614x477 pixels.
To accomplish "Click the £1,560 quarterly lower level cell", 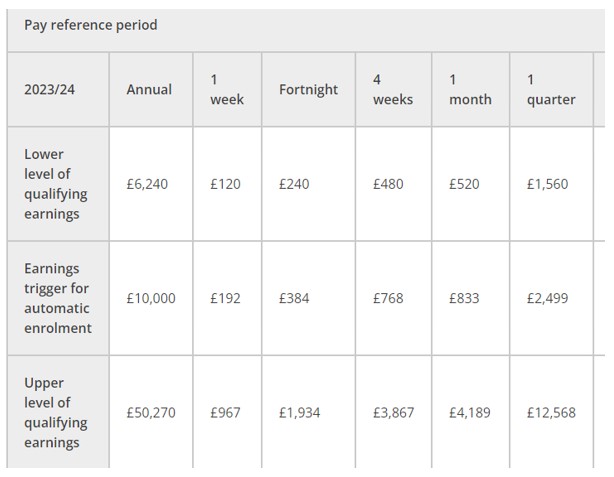I will pyautogui.click(x=547, y=184).
